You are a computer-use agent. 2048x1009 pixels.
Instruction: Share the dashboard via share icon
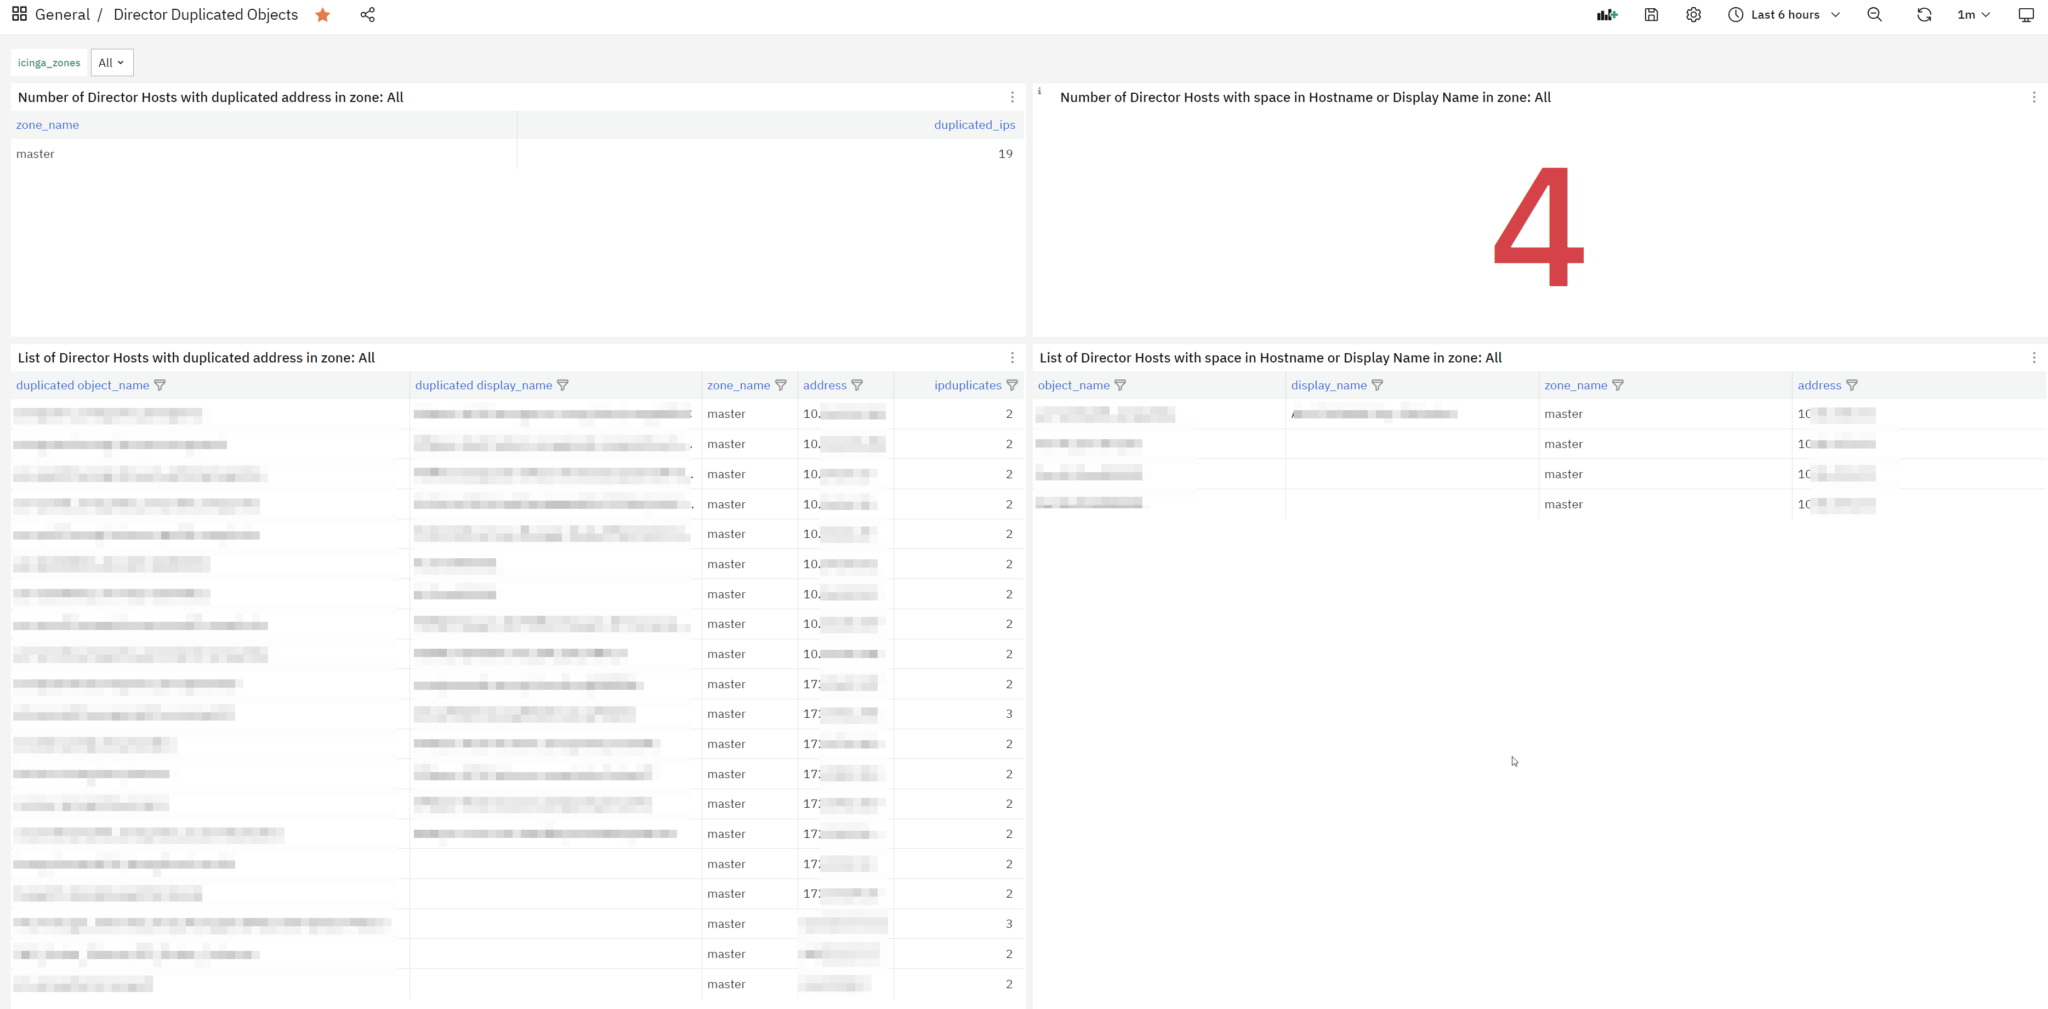coord(368,15)
